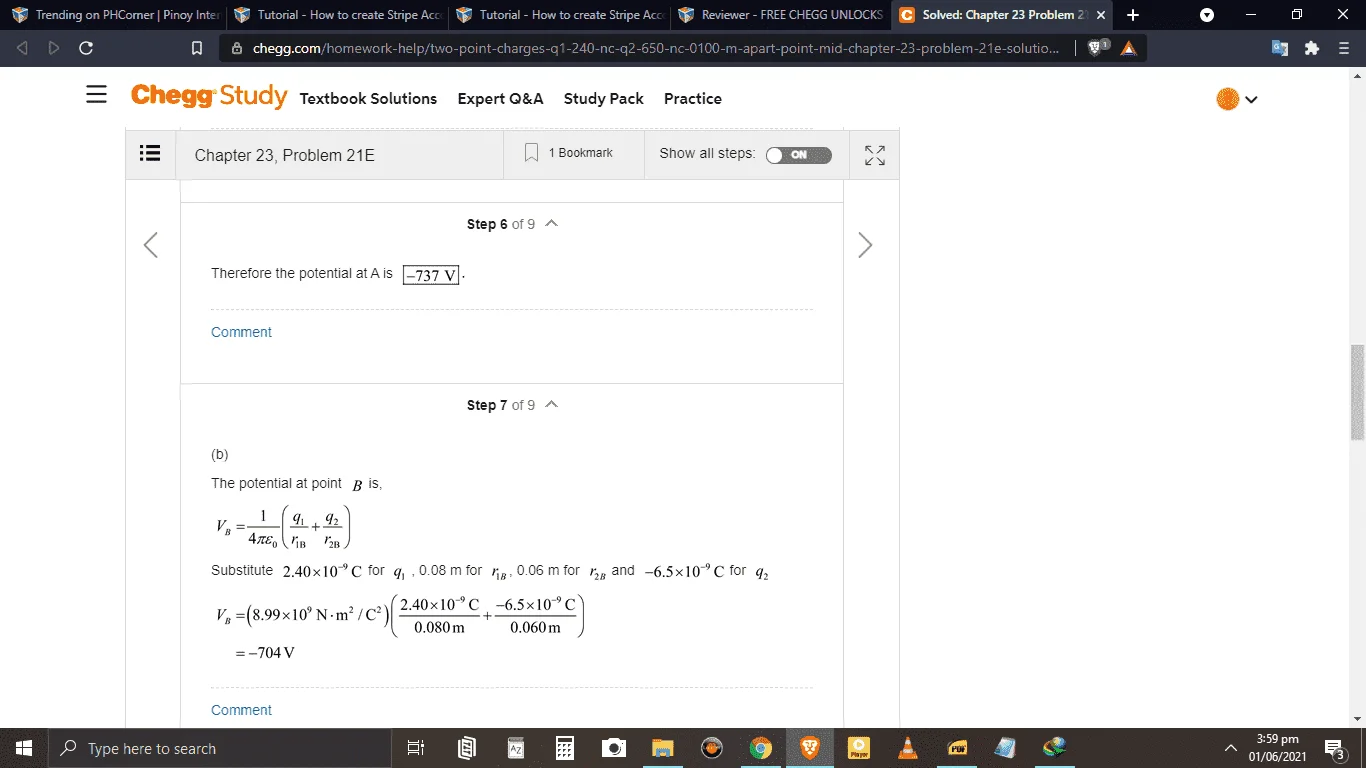Open Google Chrome from the taskbar

761,748
